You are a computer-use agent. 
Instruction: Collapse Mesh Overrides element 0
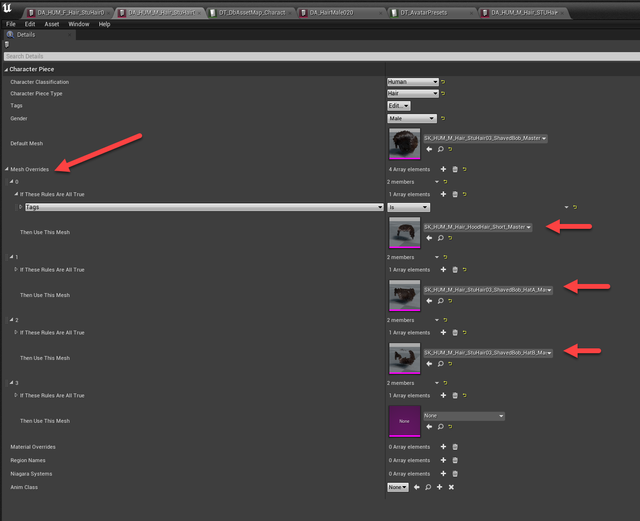pos(11,182)
